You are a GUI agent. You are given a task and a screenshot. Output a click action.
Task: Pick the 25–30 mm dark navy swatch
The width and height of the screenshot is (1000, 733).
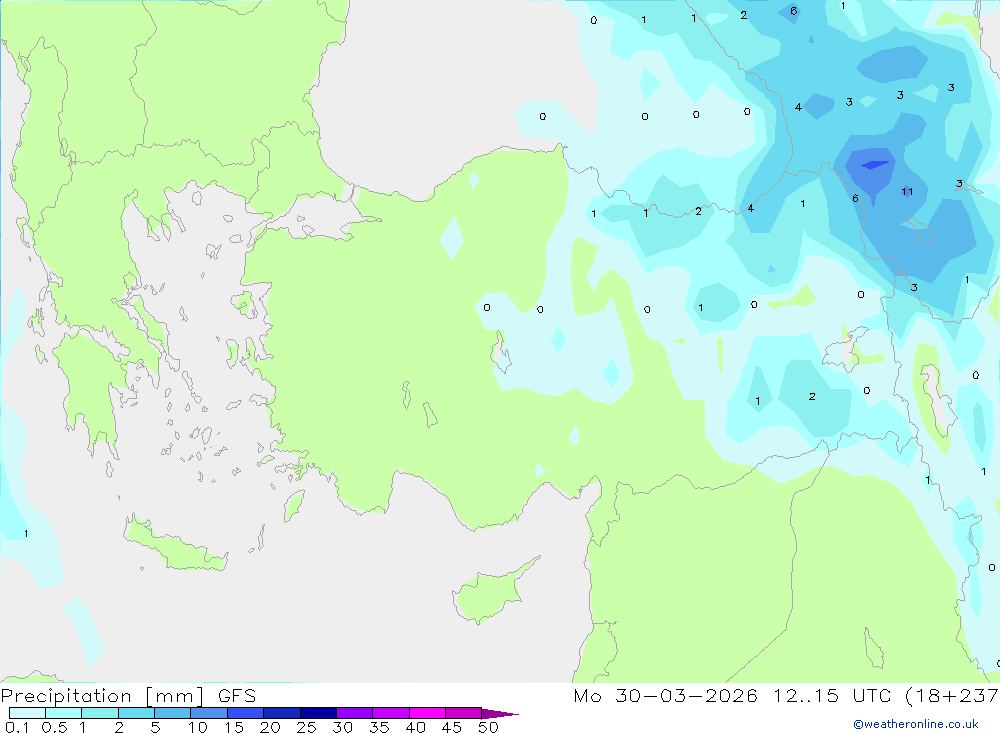318,713
